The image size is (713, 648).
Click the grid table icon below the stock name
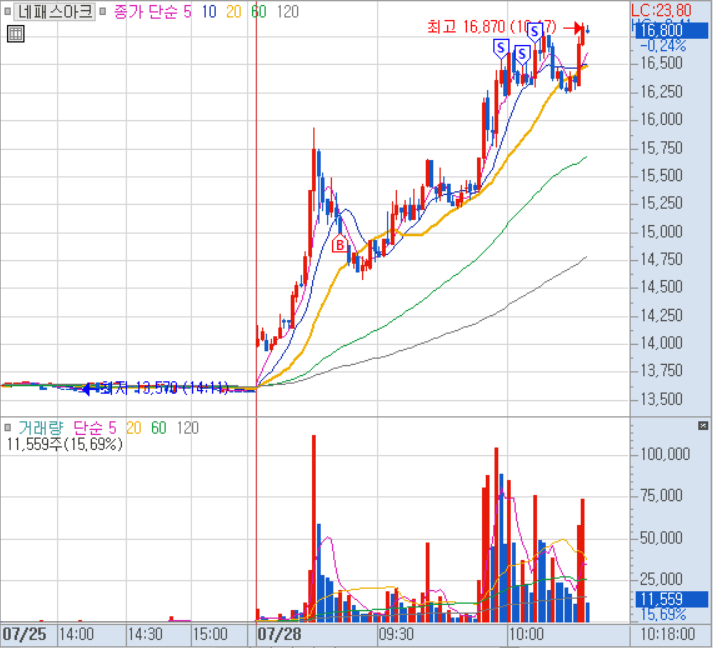pos(14,34)
